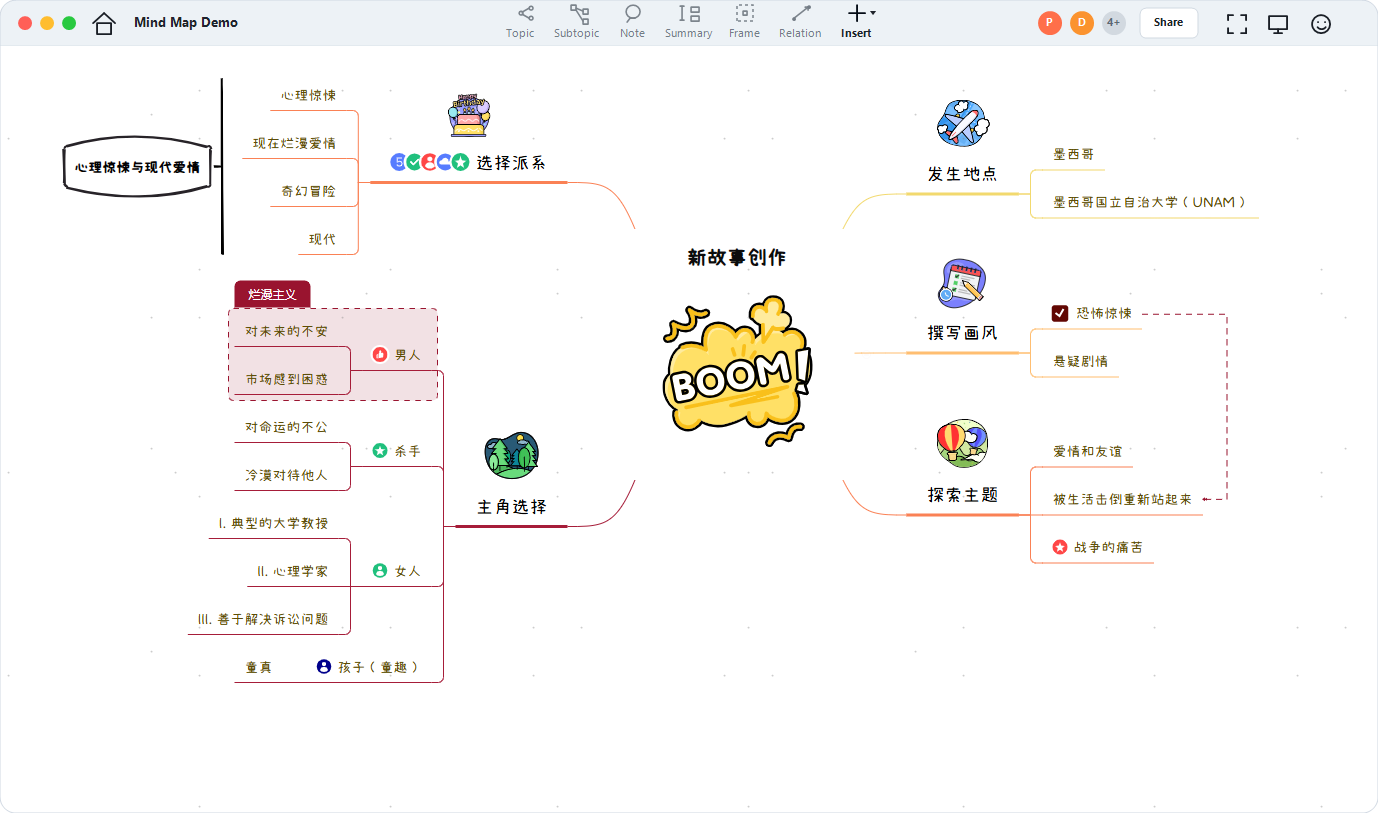This screenshot has width=1378, height=813.
Task: Select the 烂漫主义 frame label
Action: click(272, 294)
